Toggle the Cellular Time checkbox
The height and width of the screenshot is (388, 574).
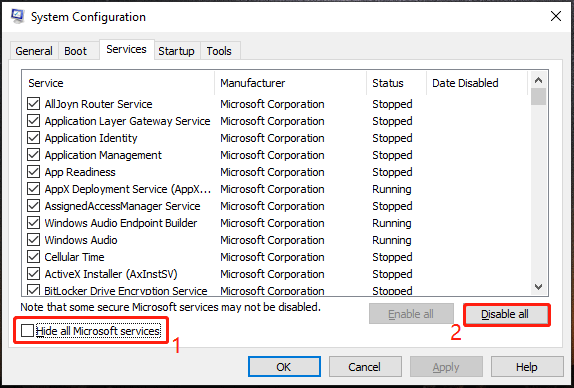[33, 257]
